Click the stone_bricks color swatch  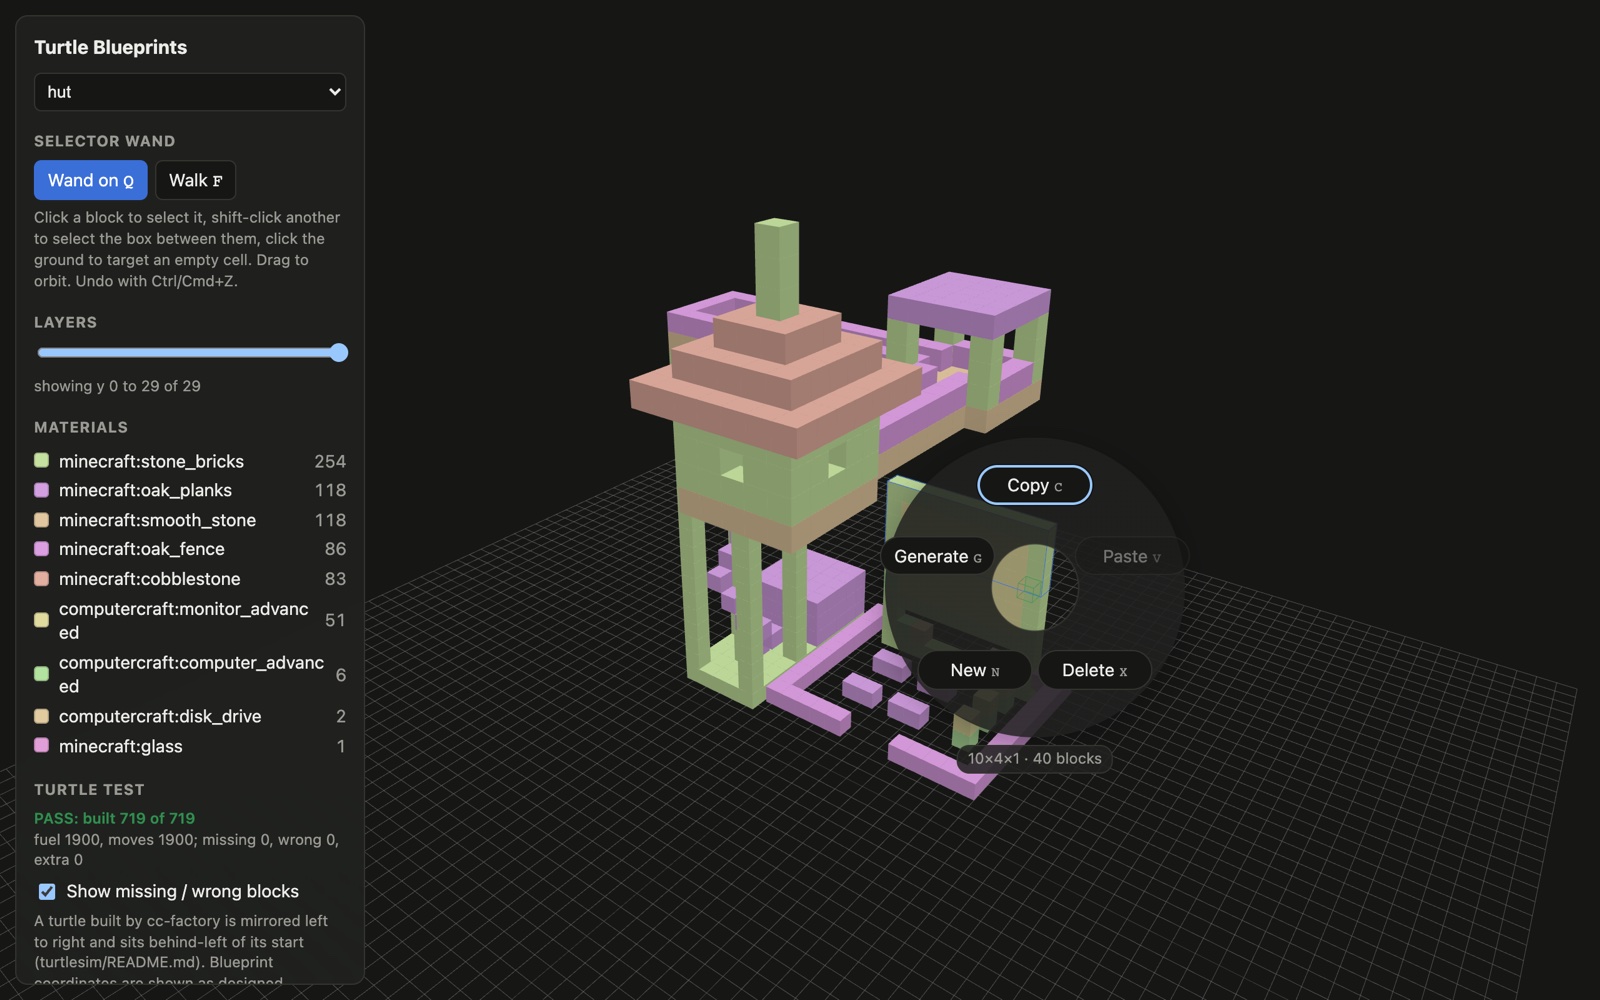click(x=41, y=460)
